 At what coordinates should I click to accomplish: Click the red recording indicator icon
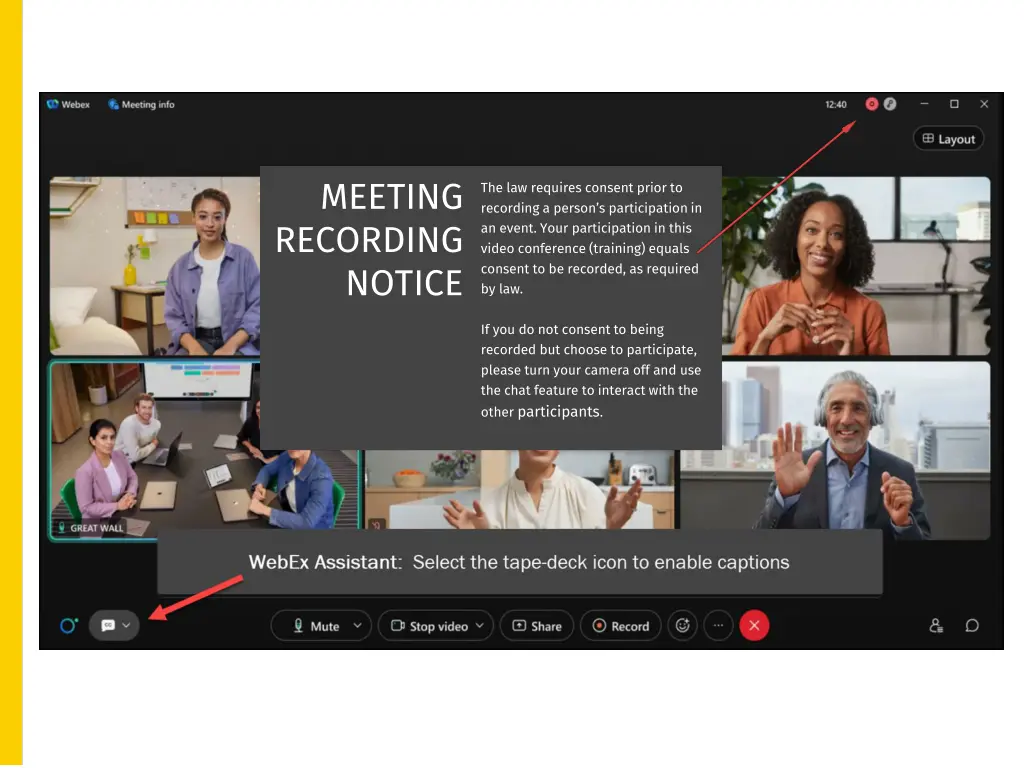tap(871, 104)
